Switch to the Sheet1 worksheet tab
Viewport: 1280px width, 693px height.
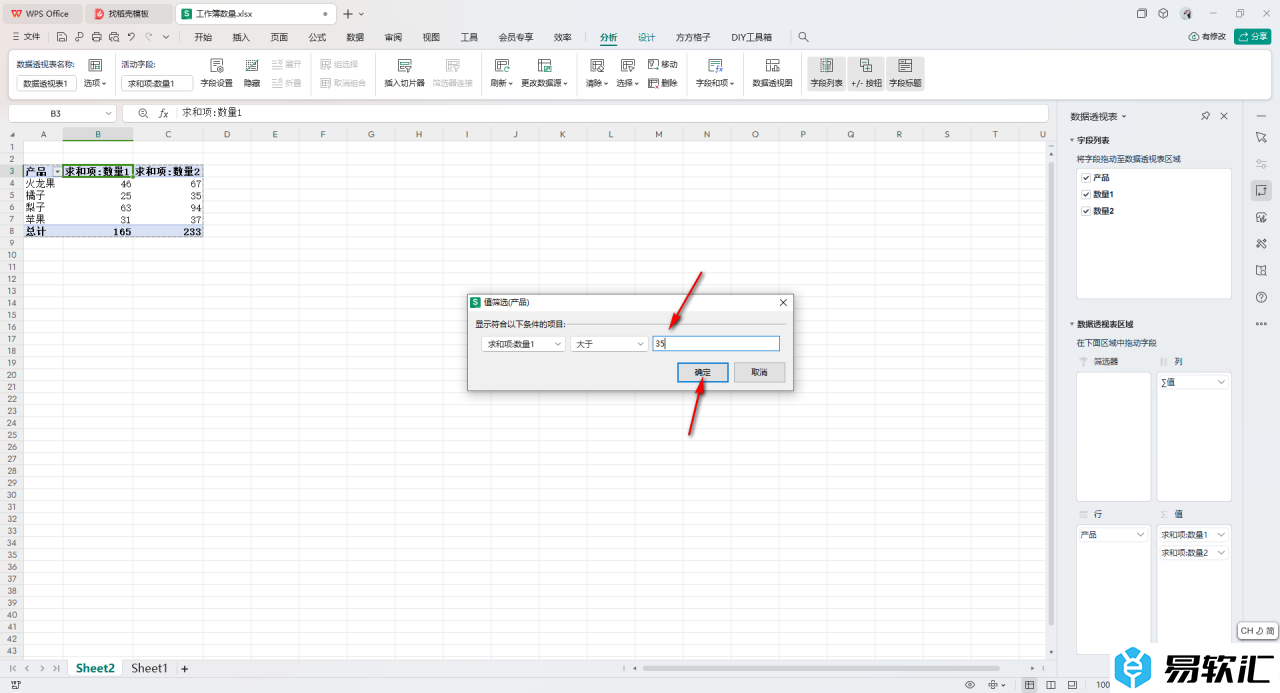tap(149, 668)
